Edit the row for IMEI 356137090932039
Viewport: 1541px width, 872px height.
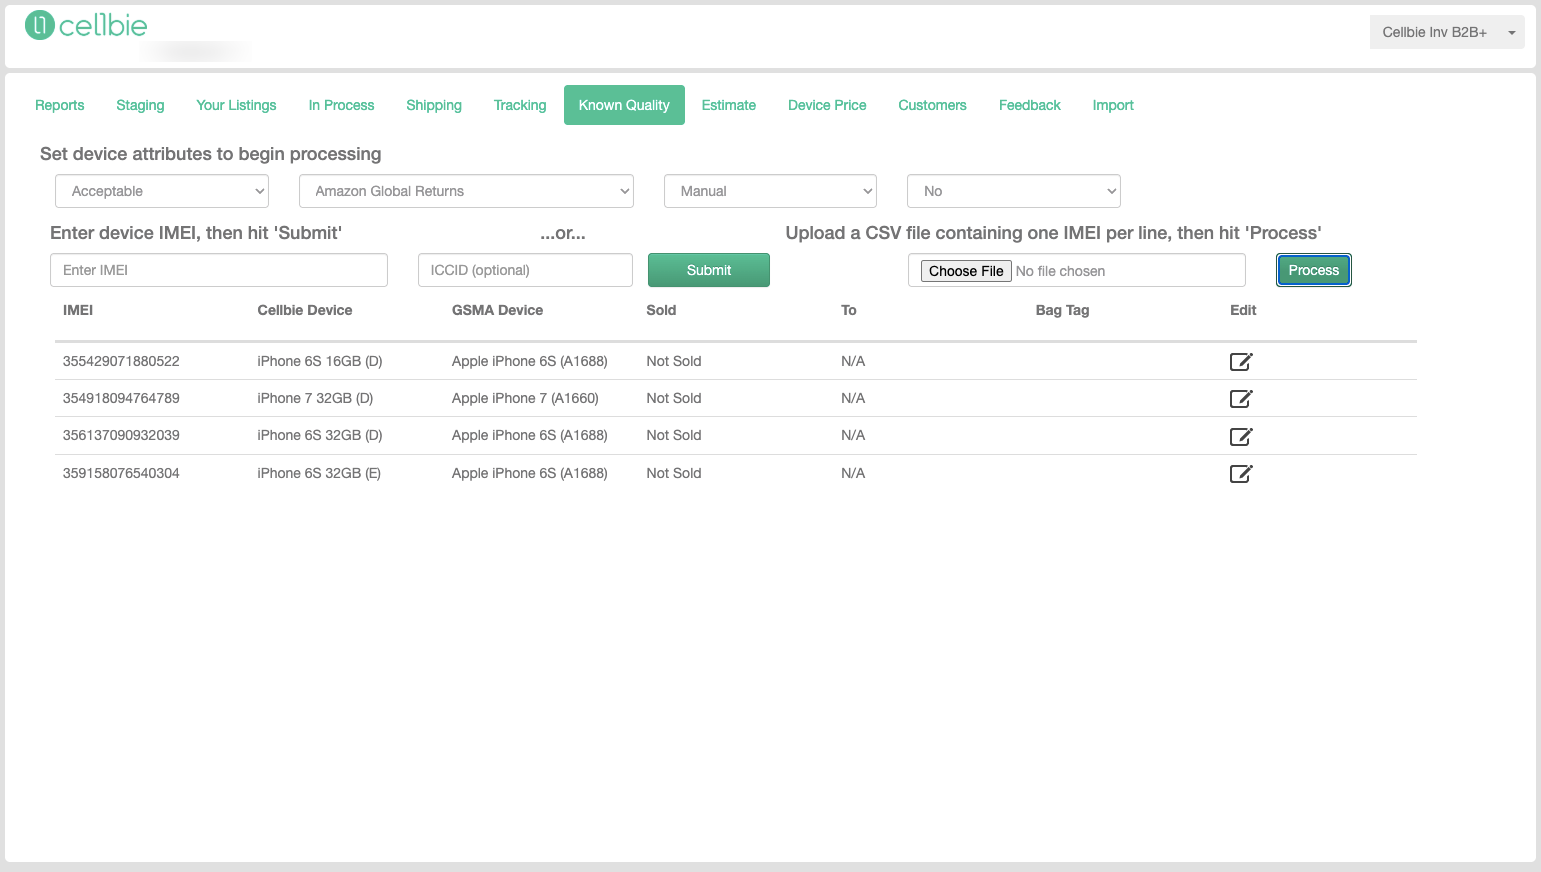click(1241, 436)
